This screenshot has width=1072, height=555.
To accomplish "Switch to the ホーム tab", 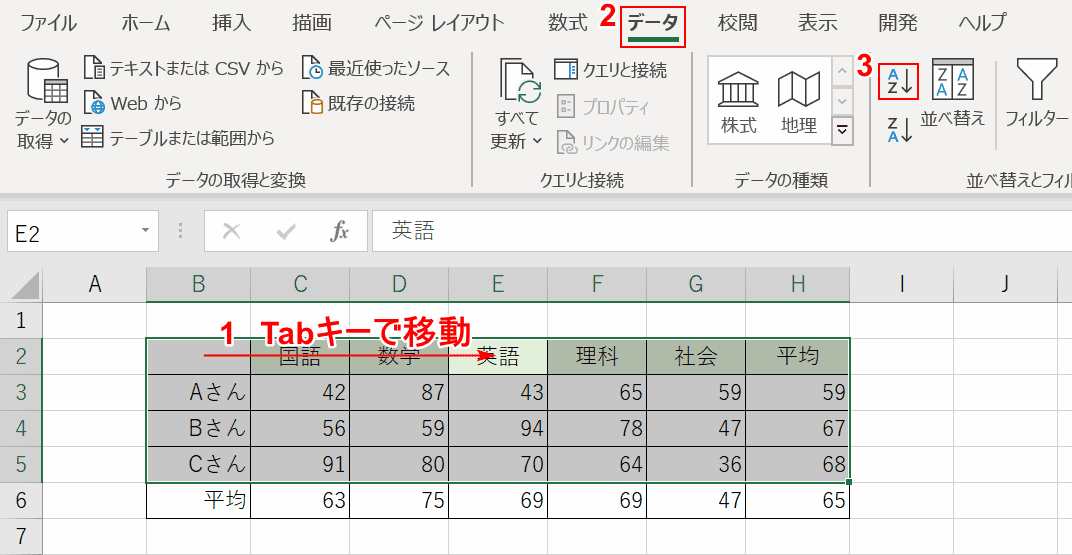I will pyautogui.click(x=146, y=23).
